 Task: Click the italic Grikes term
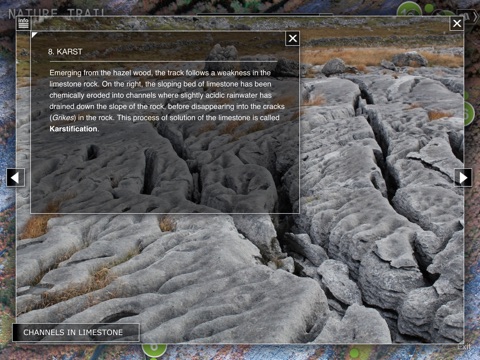(64, 118)
